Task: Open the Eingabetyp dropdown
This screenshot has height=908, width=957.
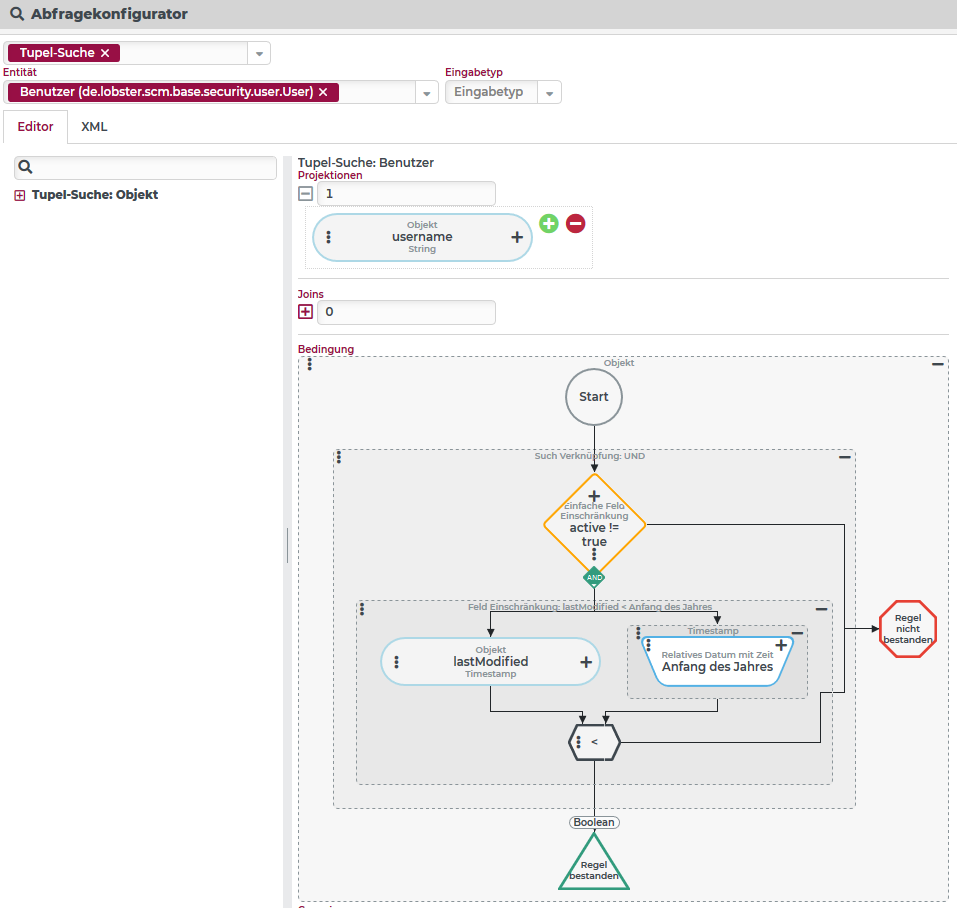Action: 550,92
